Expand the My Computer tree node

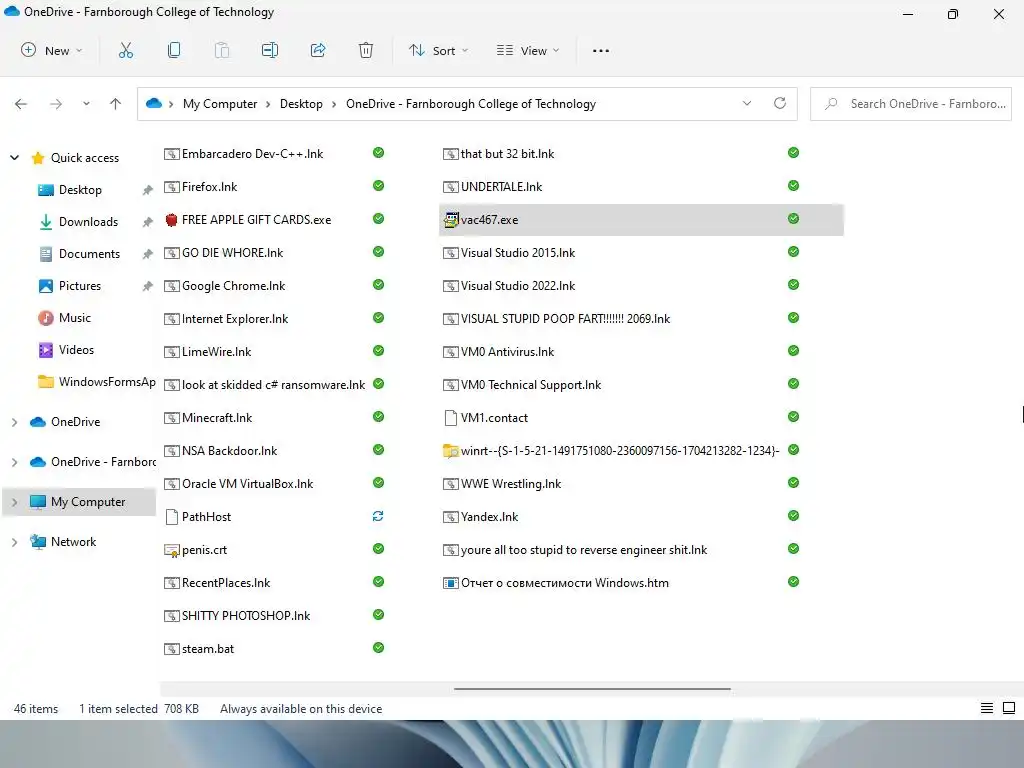14,502
